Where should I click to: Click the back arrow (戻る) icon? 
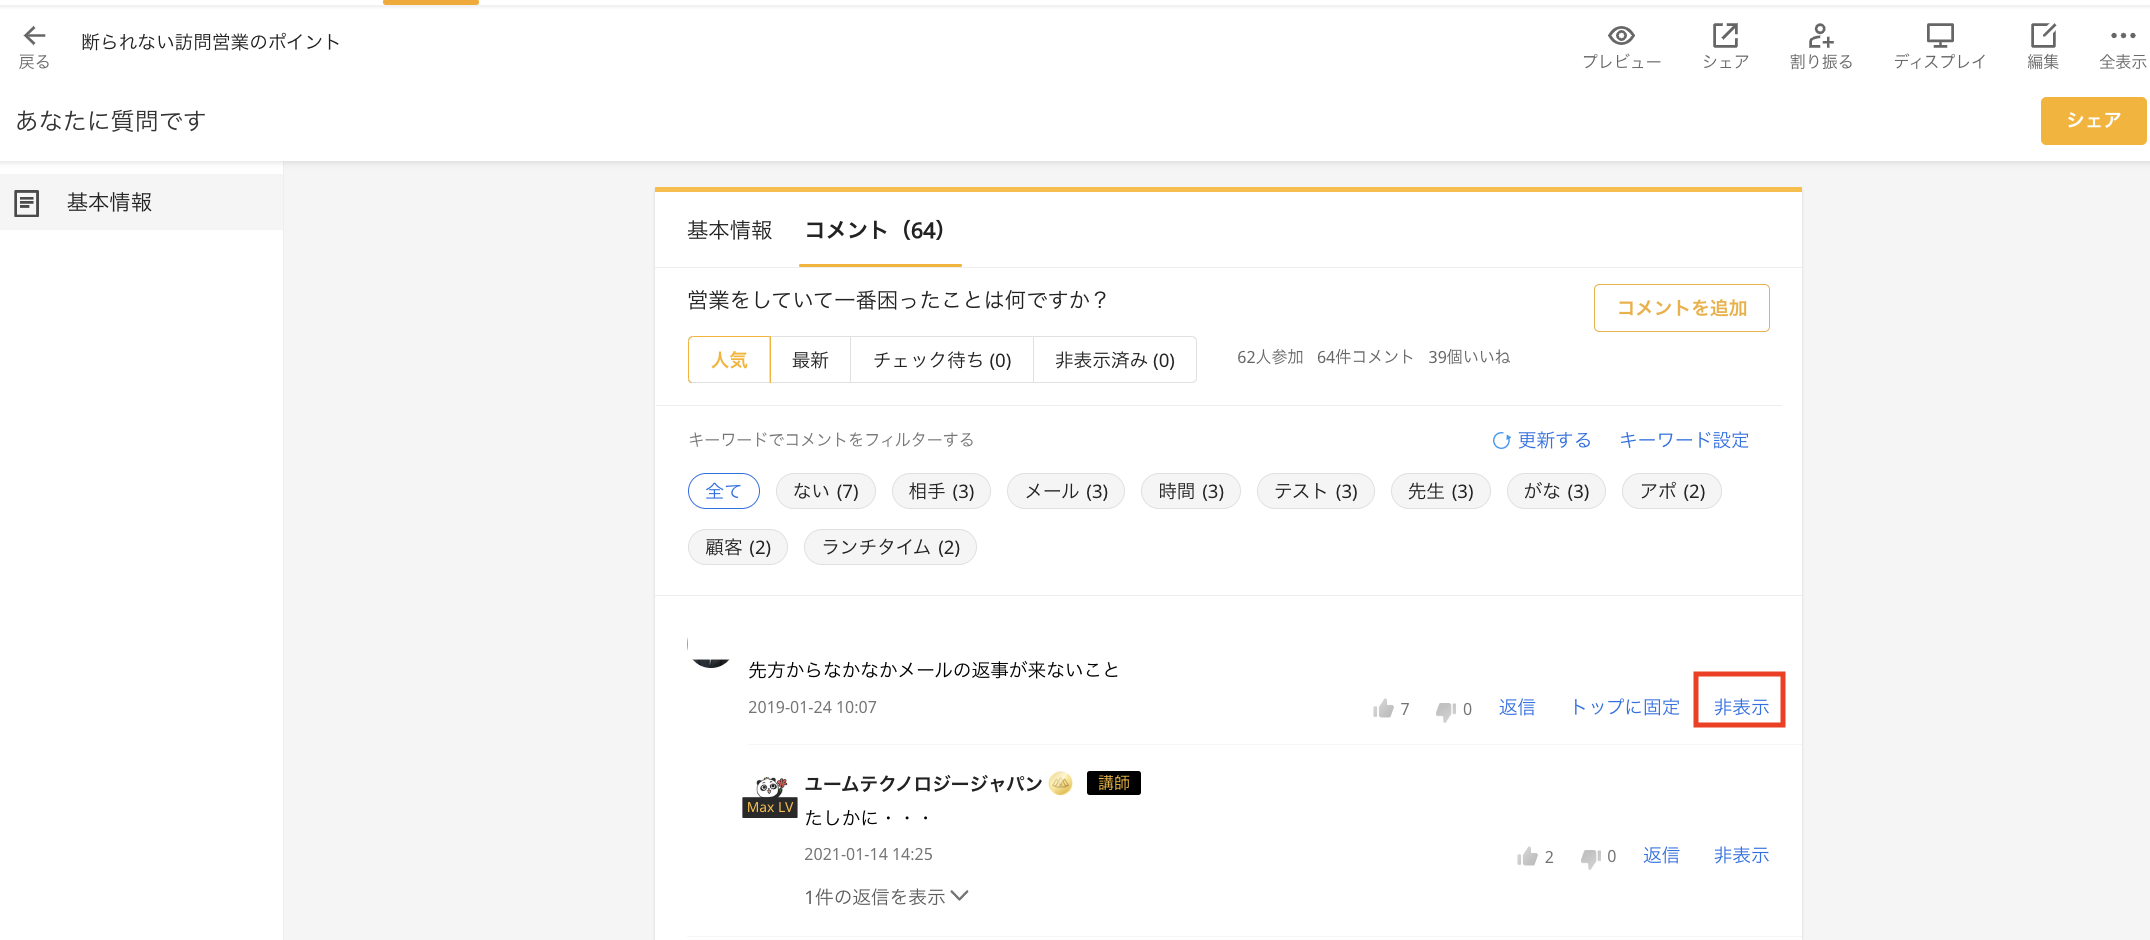[x=34, y=37]
